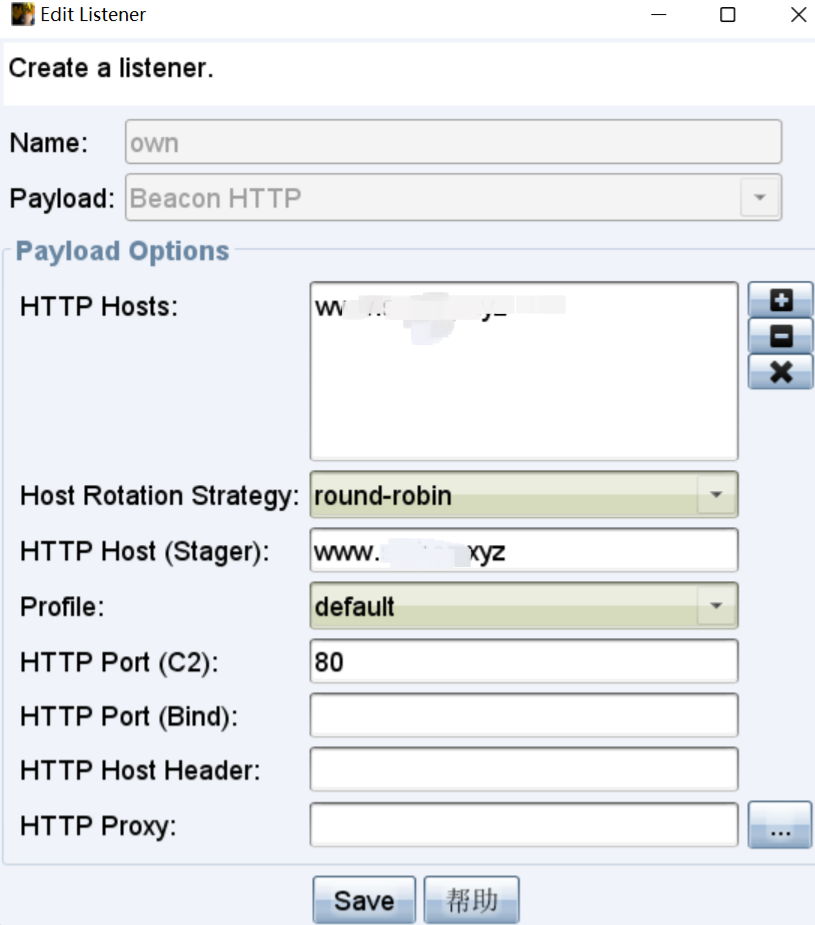This screenshot has width=815, height=925.
Task: Close the Edit Listener dialog
Action: (x=797, y=15)
